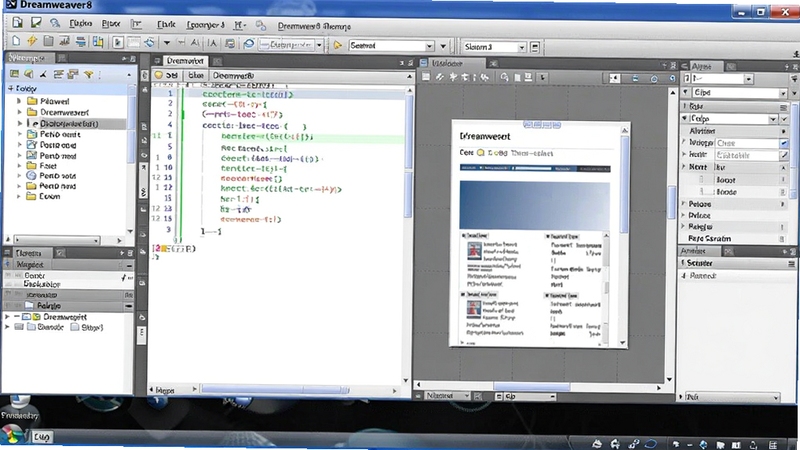Click the page icon at the far left of the menu row
The height and width of the screenshot is (450, 800).
tap(17, 22)
